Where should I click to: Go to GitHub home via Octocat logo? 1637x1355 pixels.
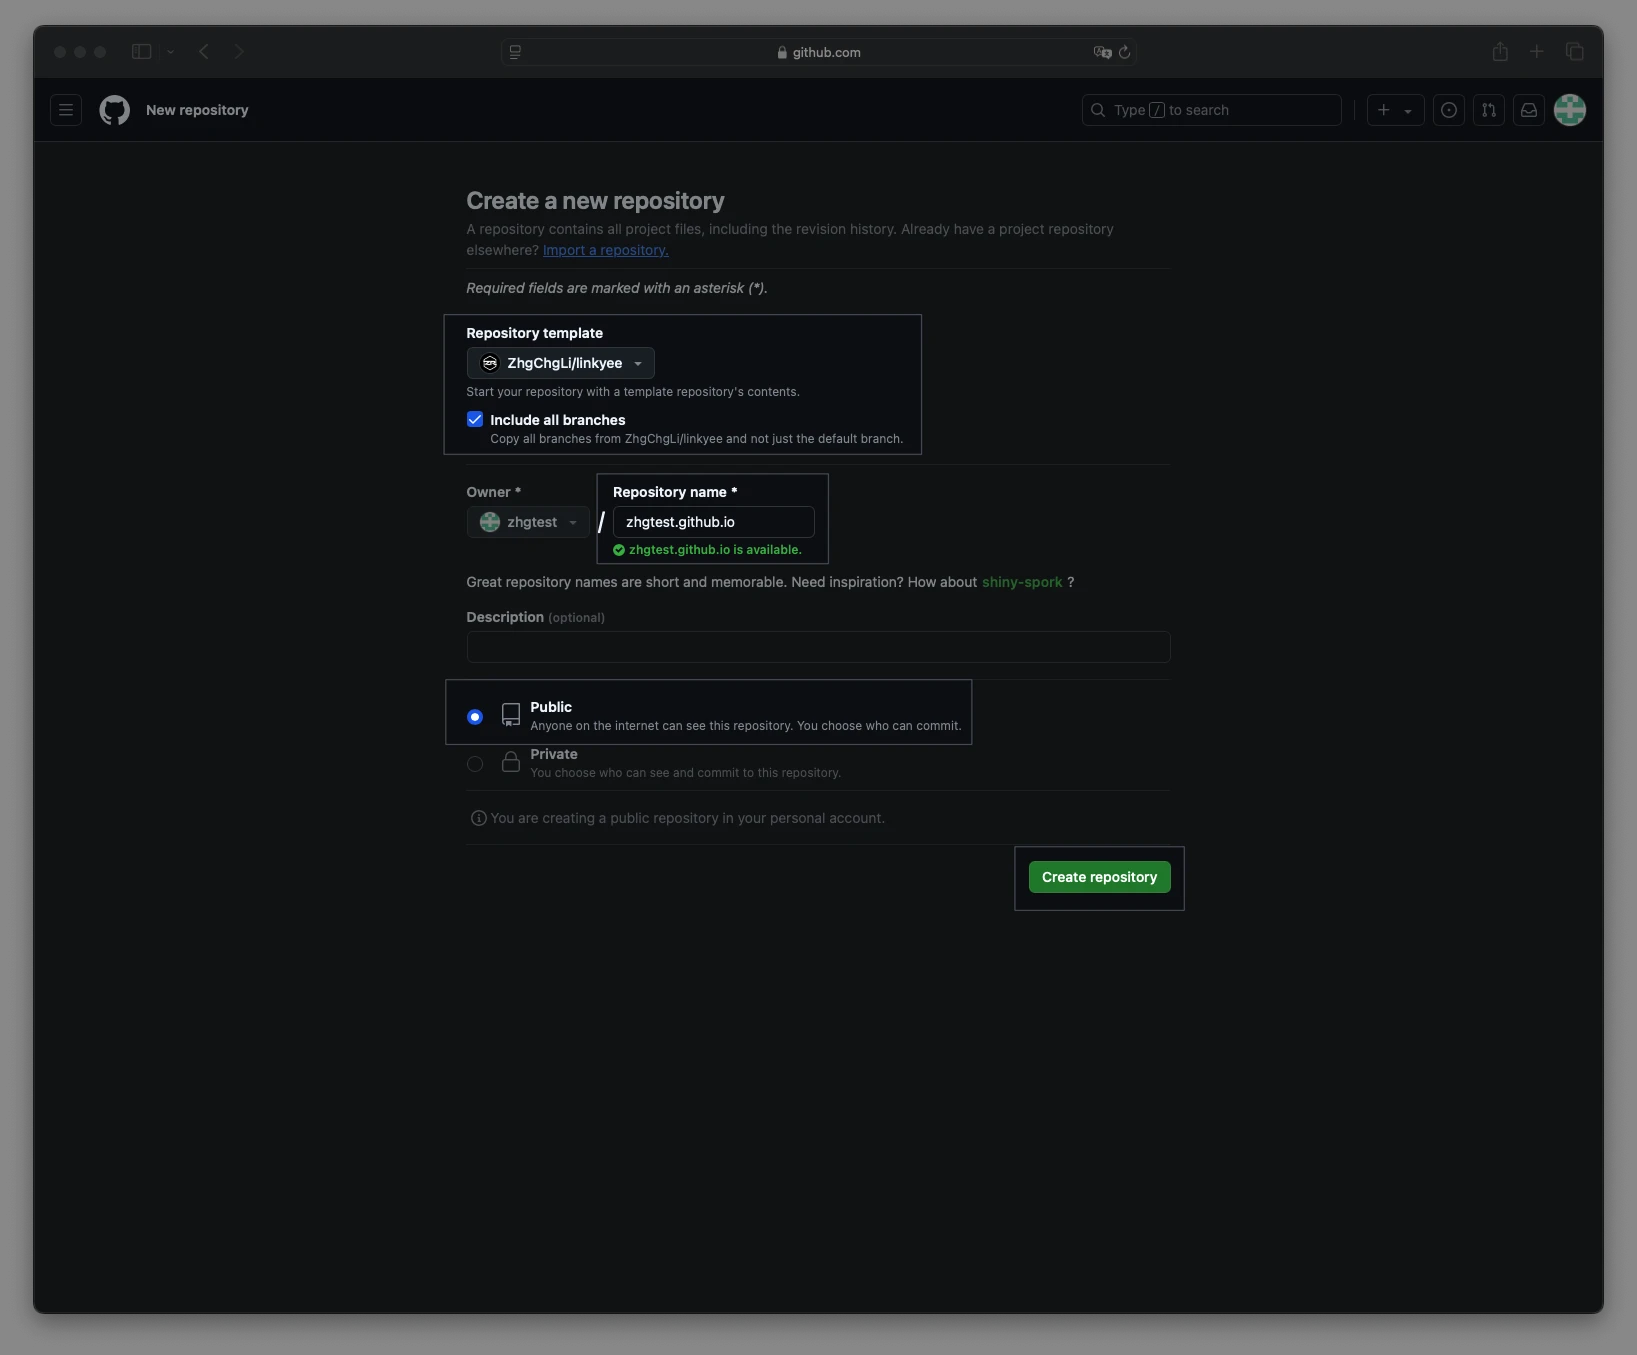(115, 110)
